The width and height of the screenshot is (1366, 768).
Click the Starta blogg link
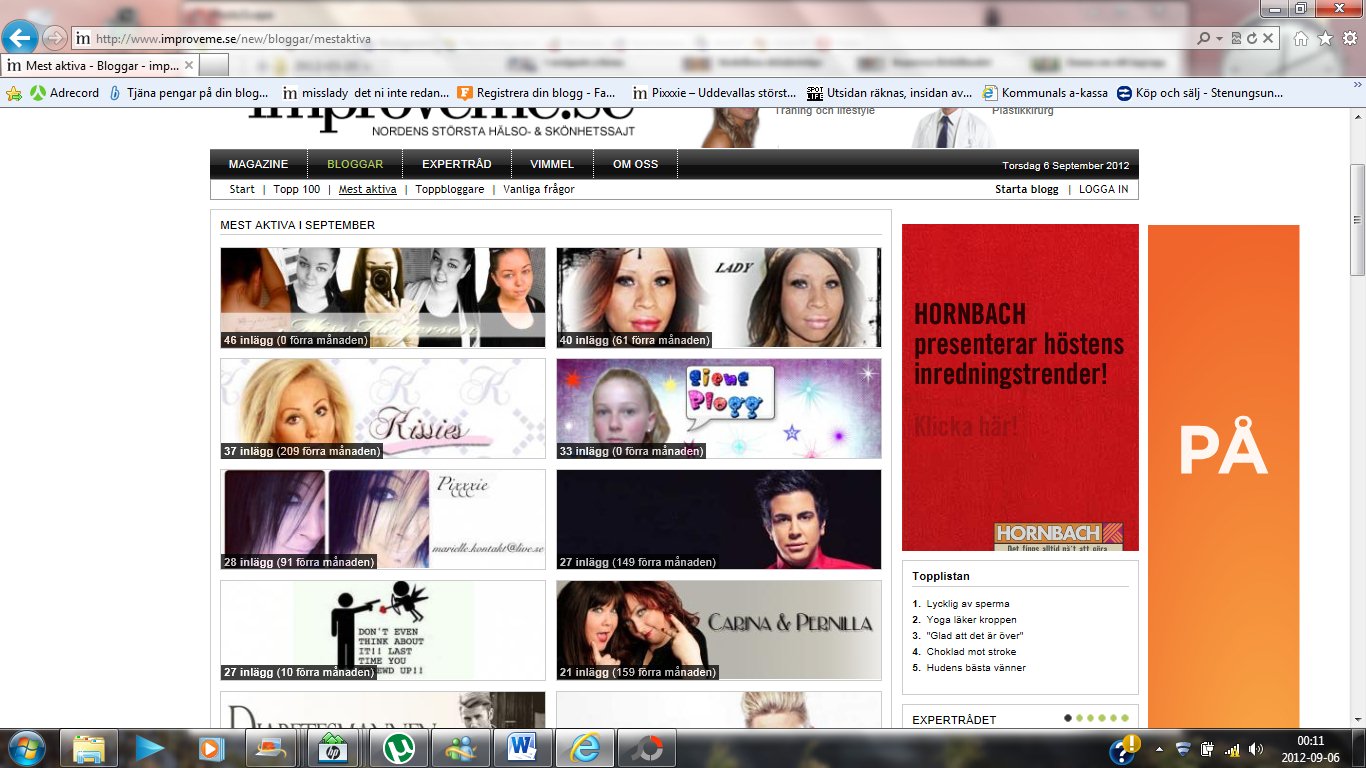click(1026, 189)
